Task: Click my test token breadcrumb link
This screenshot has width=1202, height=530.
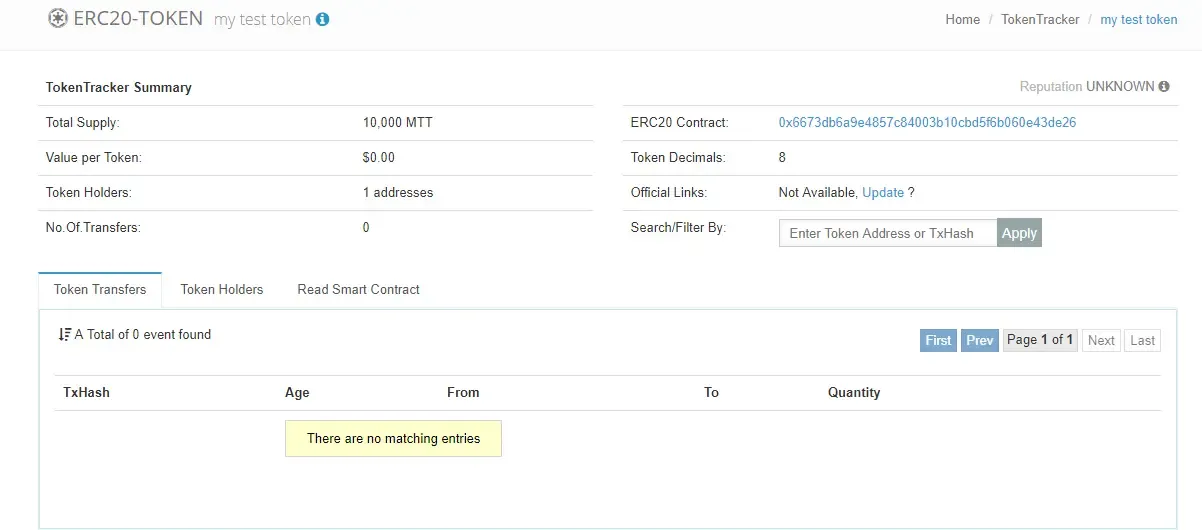Action: (x=1139, y=19)
